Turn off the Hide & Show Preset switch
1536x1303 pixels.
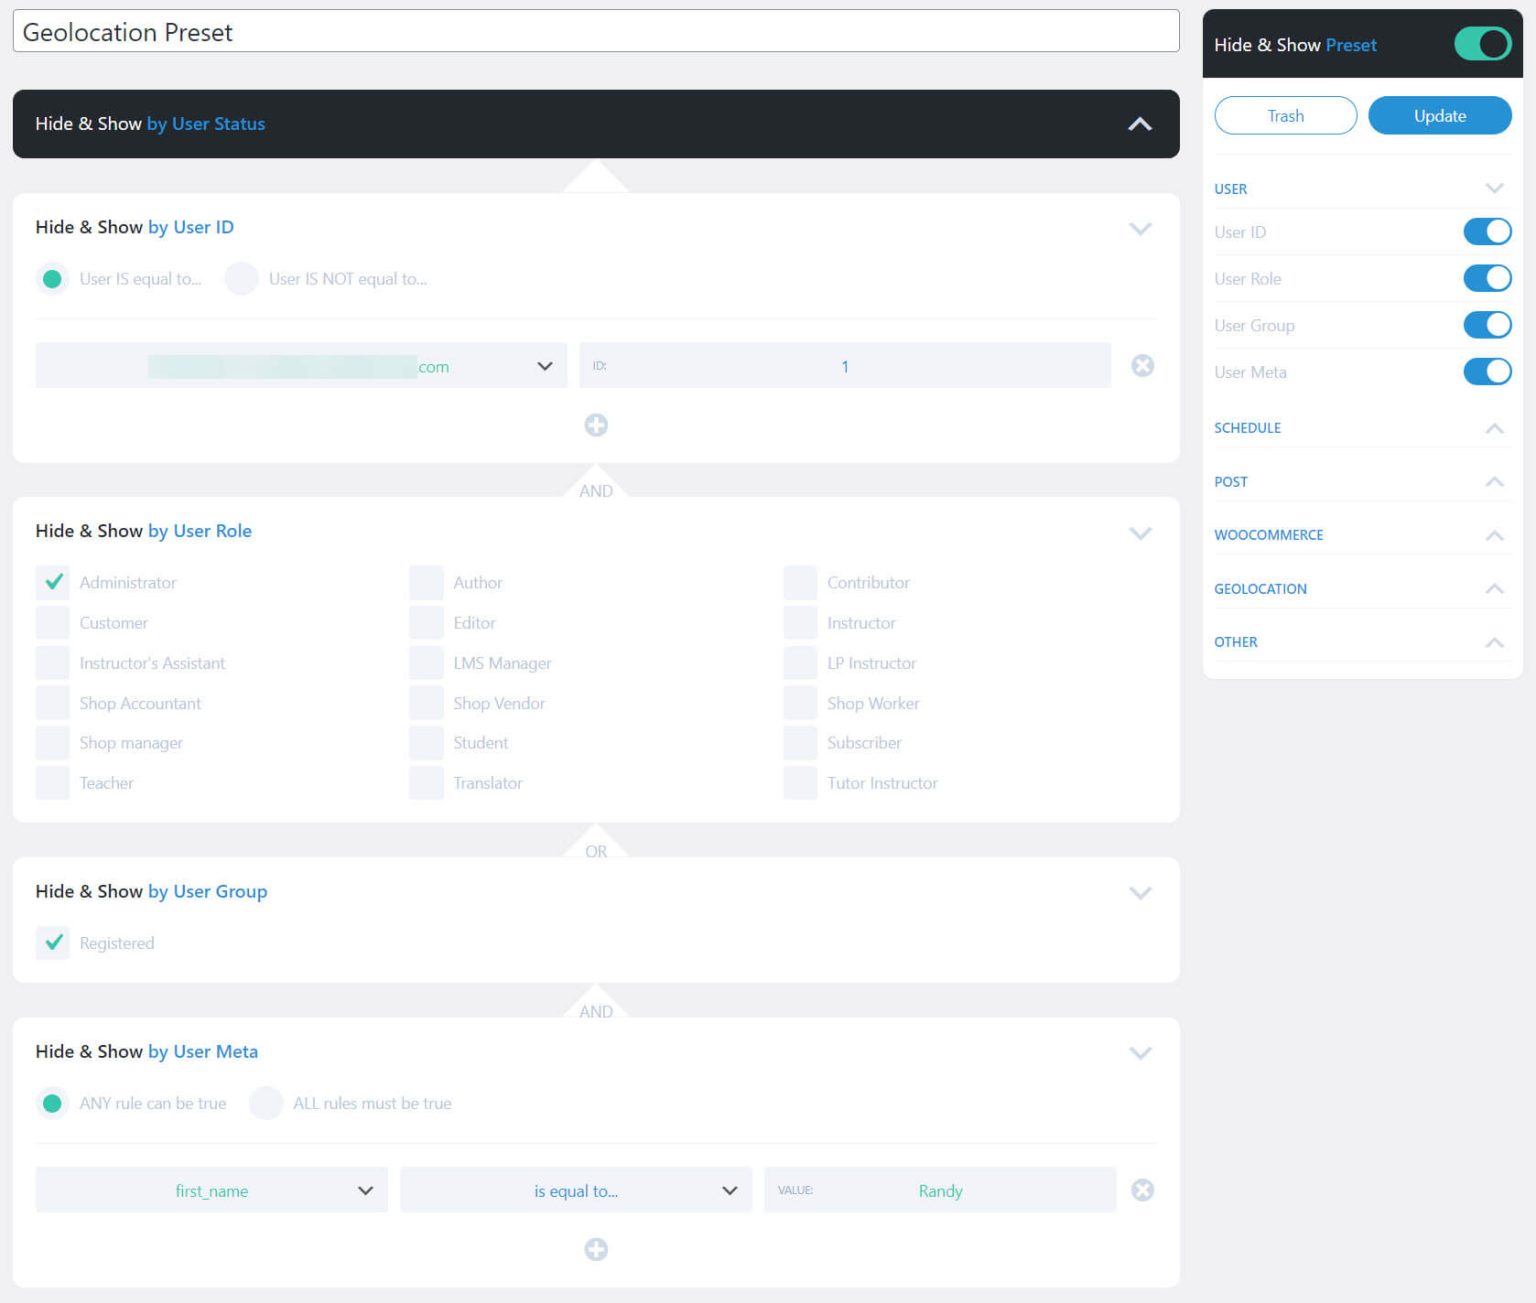click(x=1481, y=44)
